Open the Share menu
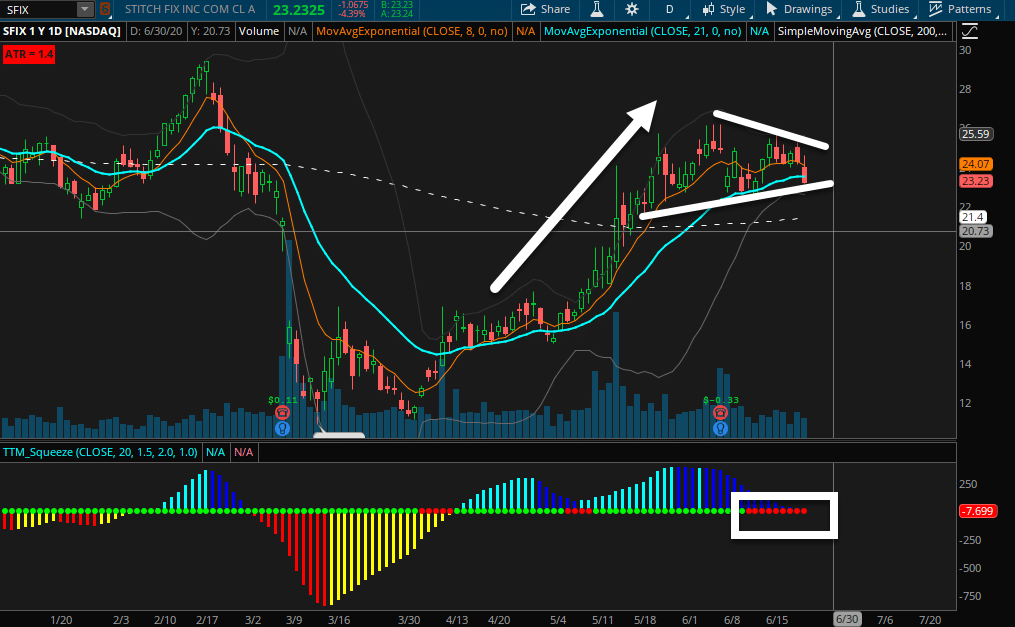Image resolution: width=1015 pixels, height=627 pixels. pos(546,9)
